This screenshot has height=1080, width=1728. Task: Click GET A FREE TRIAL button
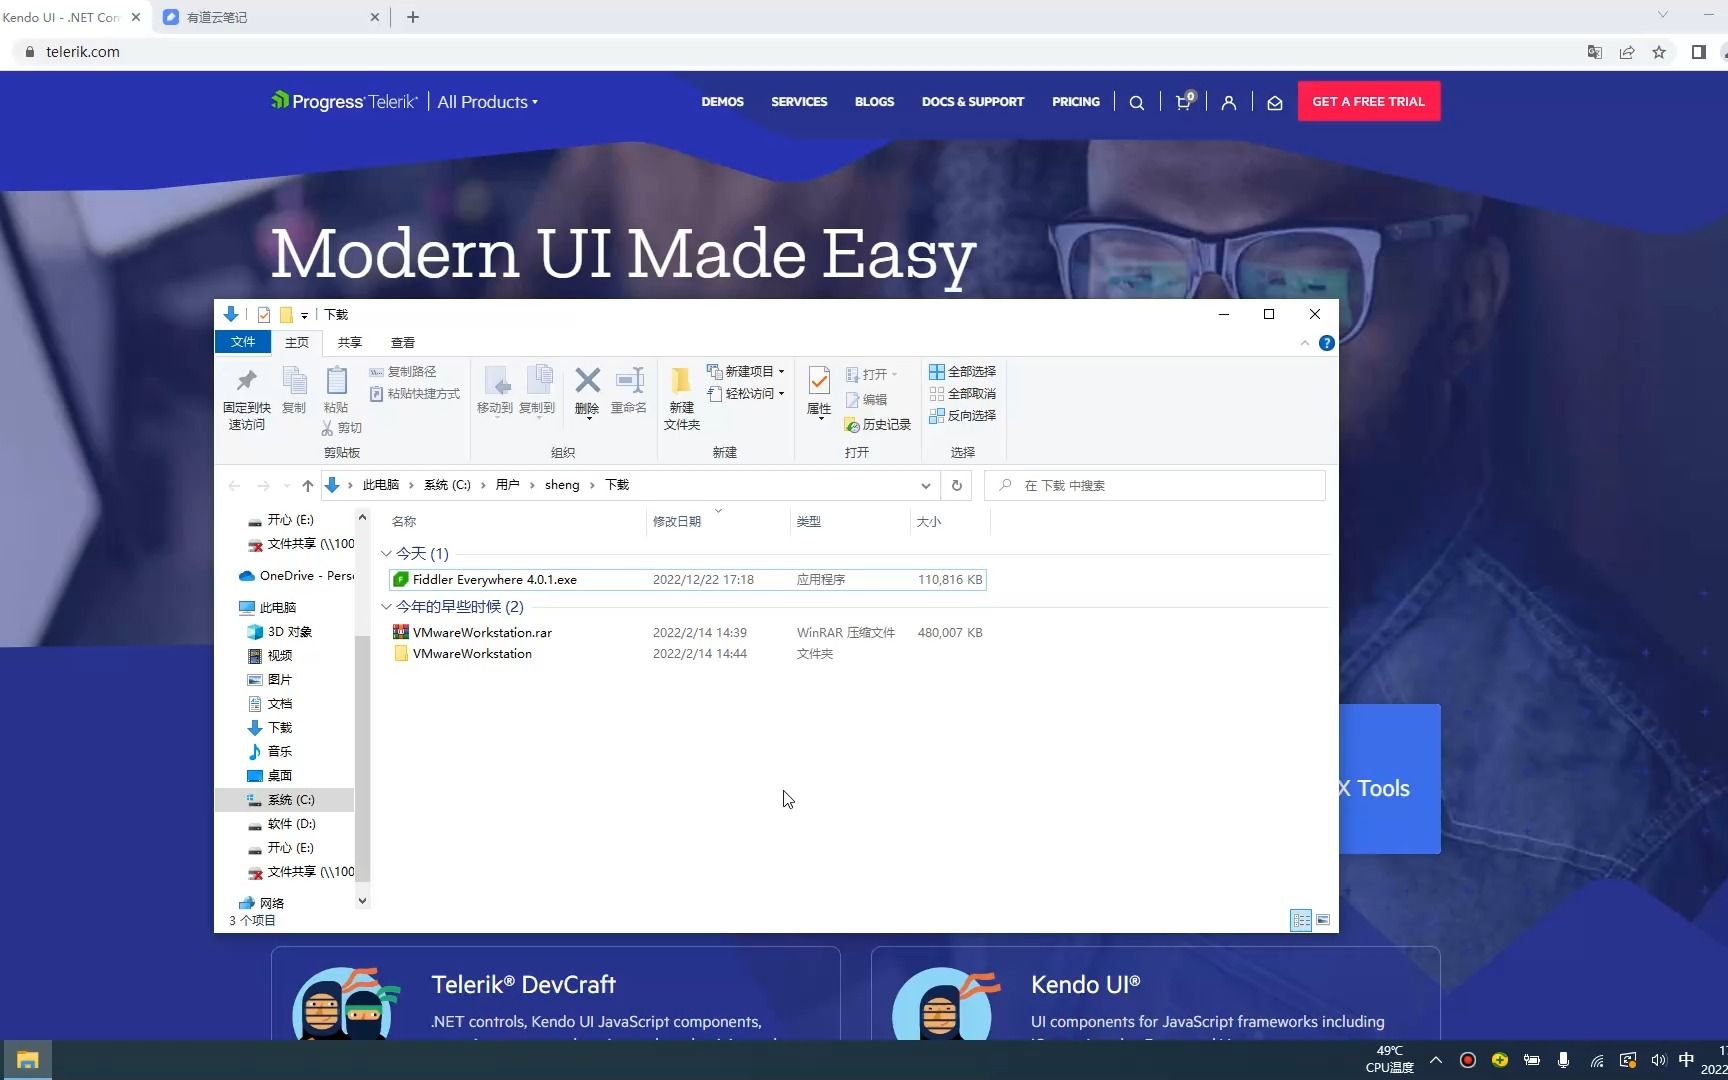pyautogui.click(x=1369, y=101)
